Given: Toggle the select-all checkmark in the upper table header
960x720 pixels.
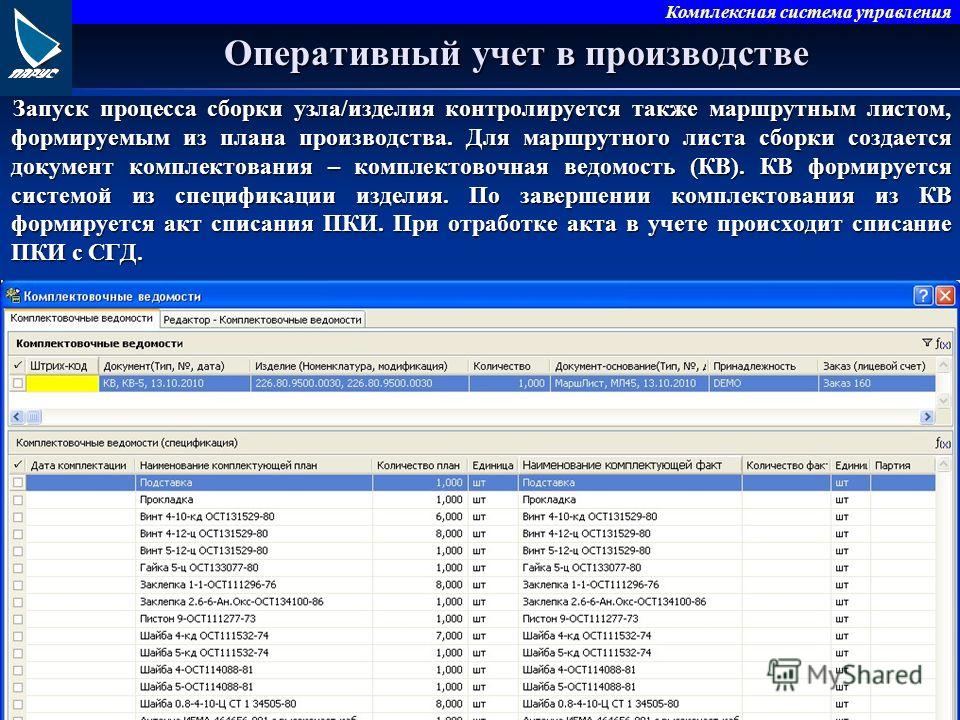Looking at the screenshot, I should click(x=17, y=366).
